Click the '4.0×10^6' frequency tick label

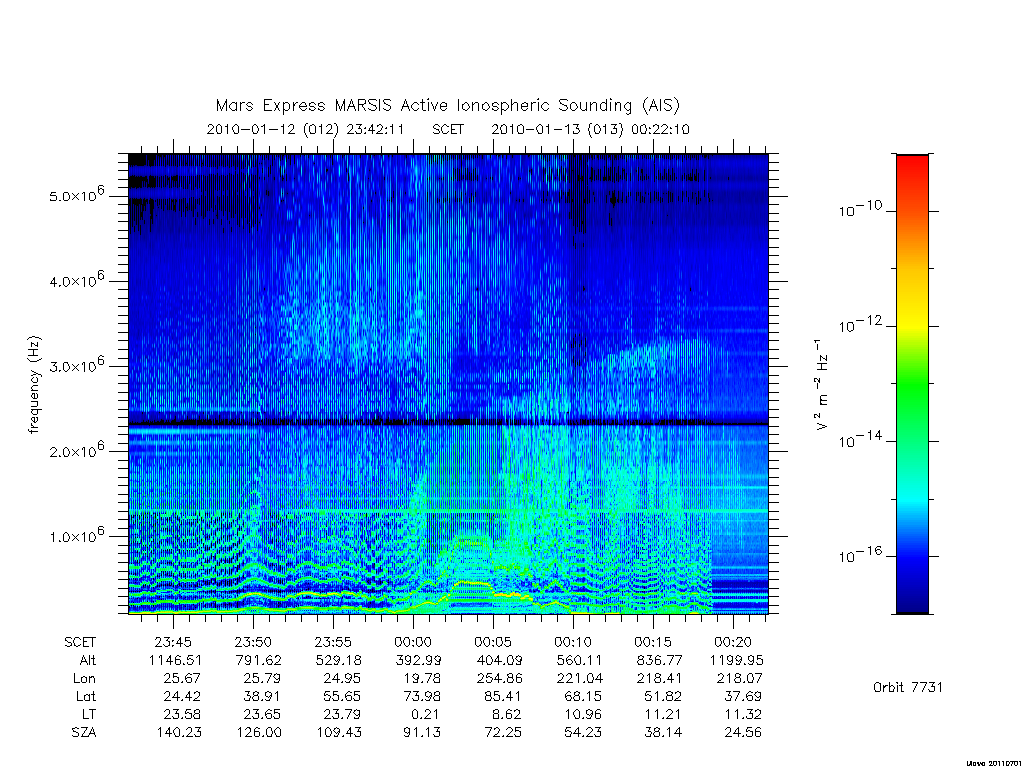click(x=76, y=280)
